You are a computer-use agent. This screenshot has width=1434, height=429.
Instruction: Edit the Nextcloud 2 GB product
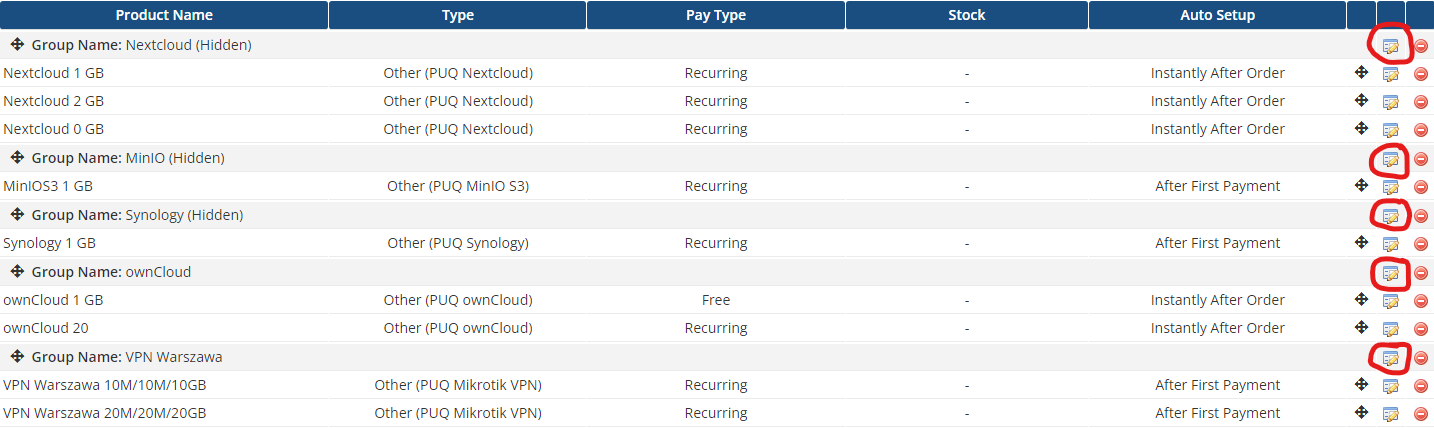click(1391, 102)
